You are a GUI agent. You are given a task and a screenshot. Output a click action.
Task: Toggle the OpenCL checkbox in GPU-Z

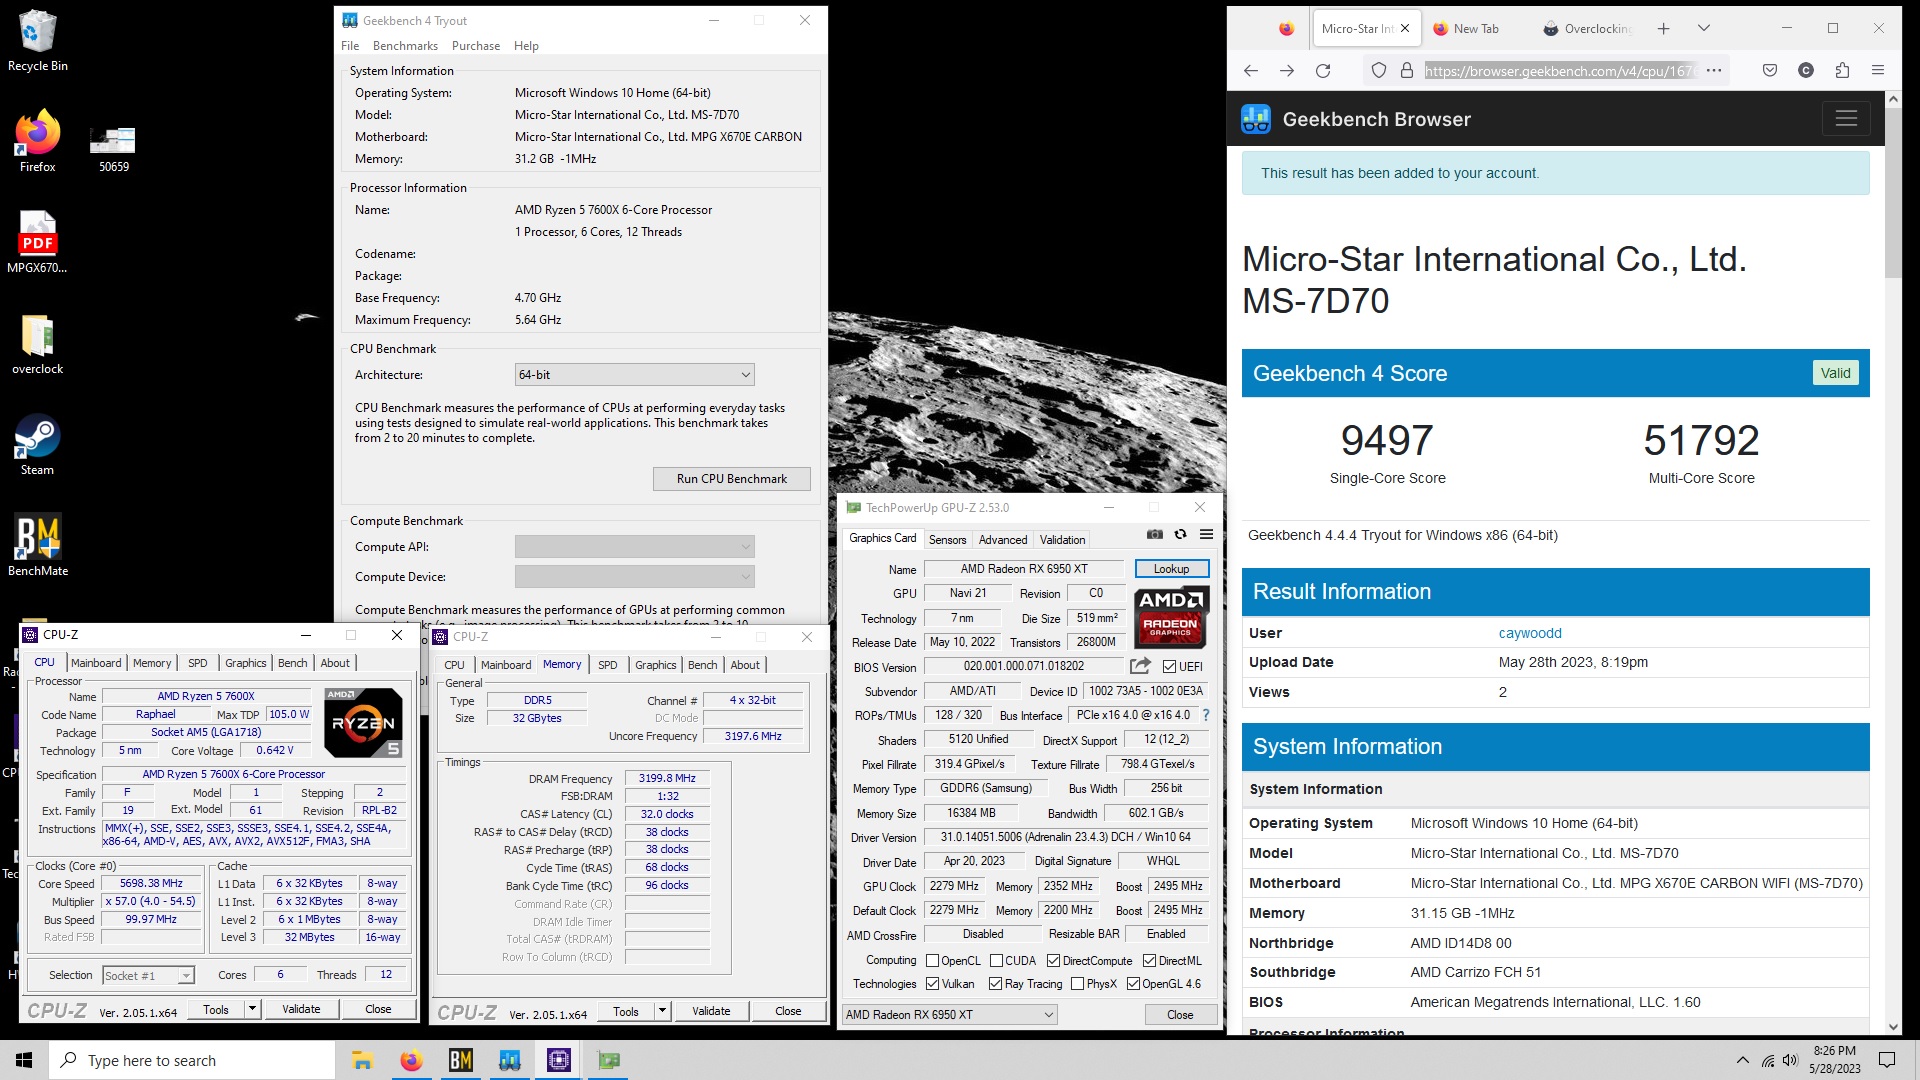(932, 961)
